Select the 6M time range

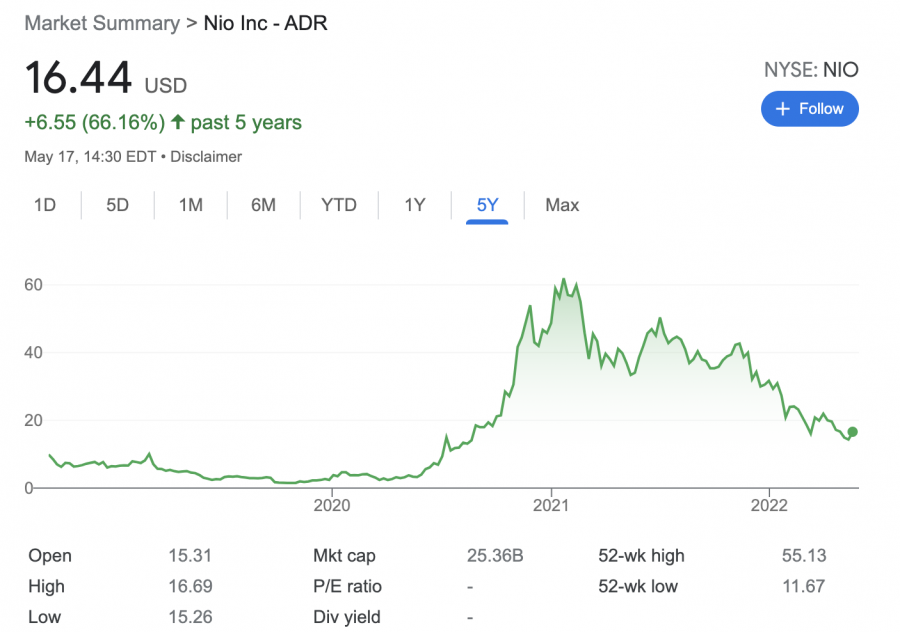[x=263, y=205]
